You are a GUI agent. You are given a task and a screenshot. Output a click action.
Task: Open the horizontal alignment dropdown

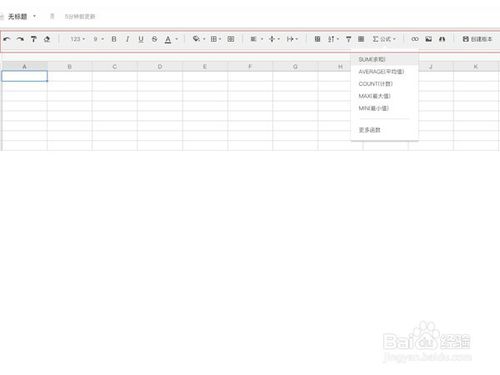257,39
